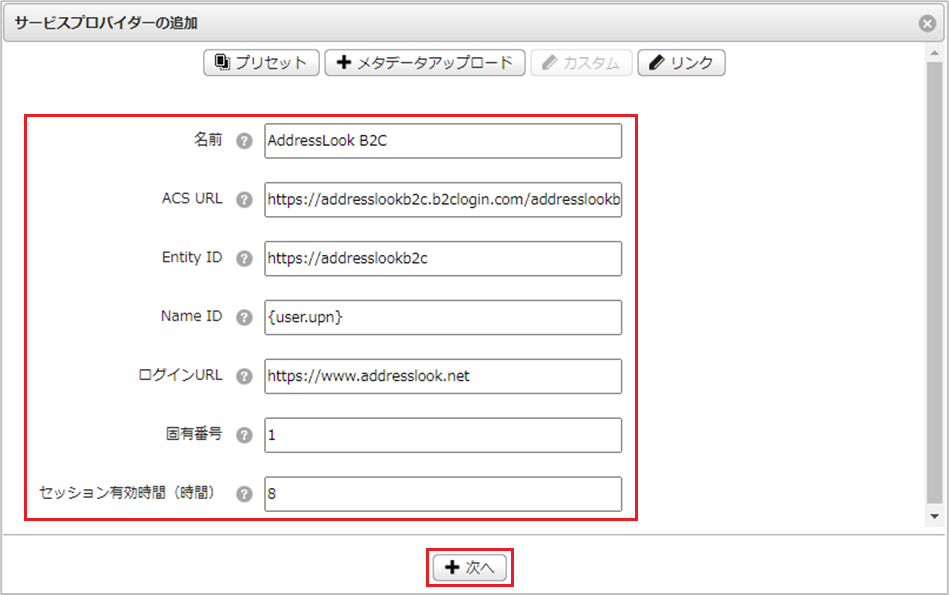Click the ACS URL label
Image resolution: width=949 pixels, height=595 pixels.
coord(192,199)
